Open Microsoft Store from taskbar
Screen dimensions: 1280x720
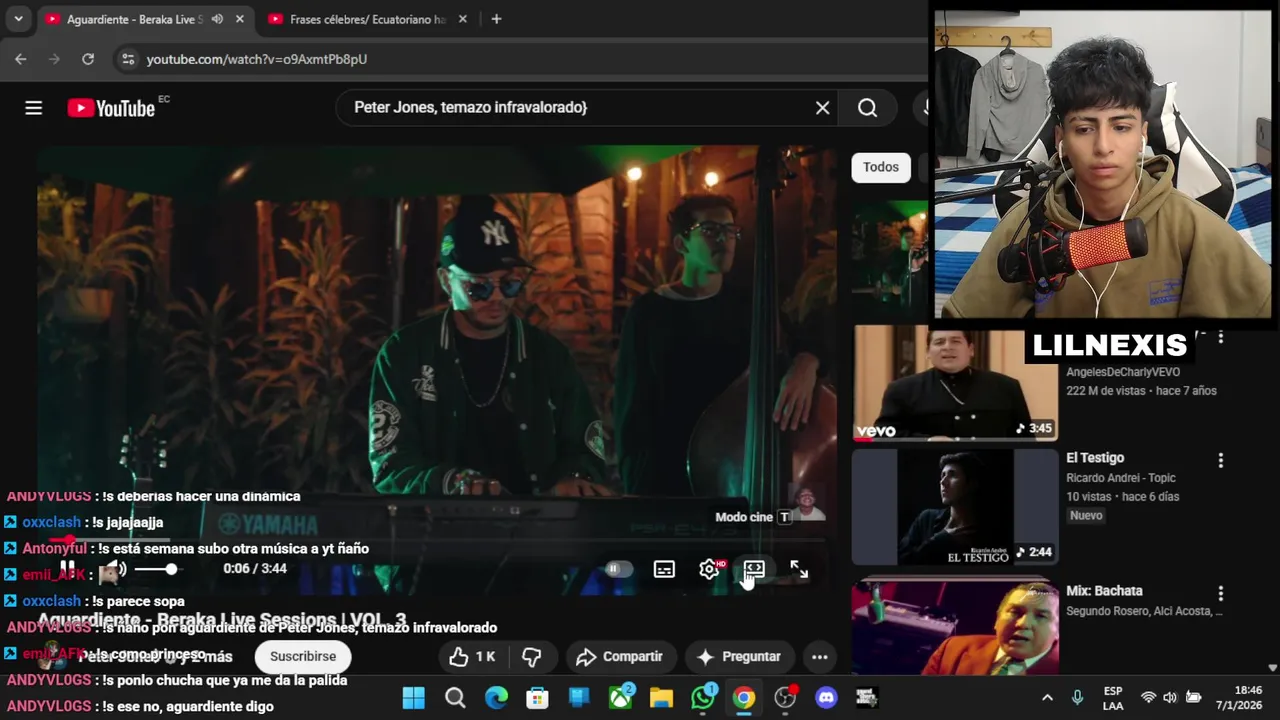pos(538,697)
